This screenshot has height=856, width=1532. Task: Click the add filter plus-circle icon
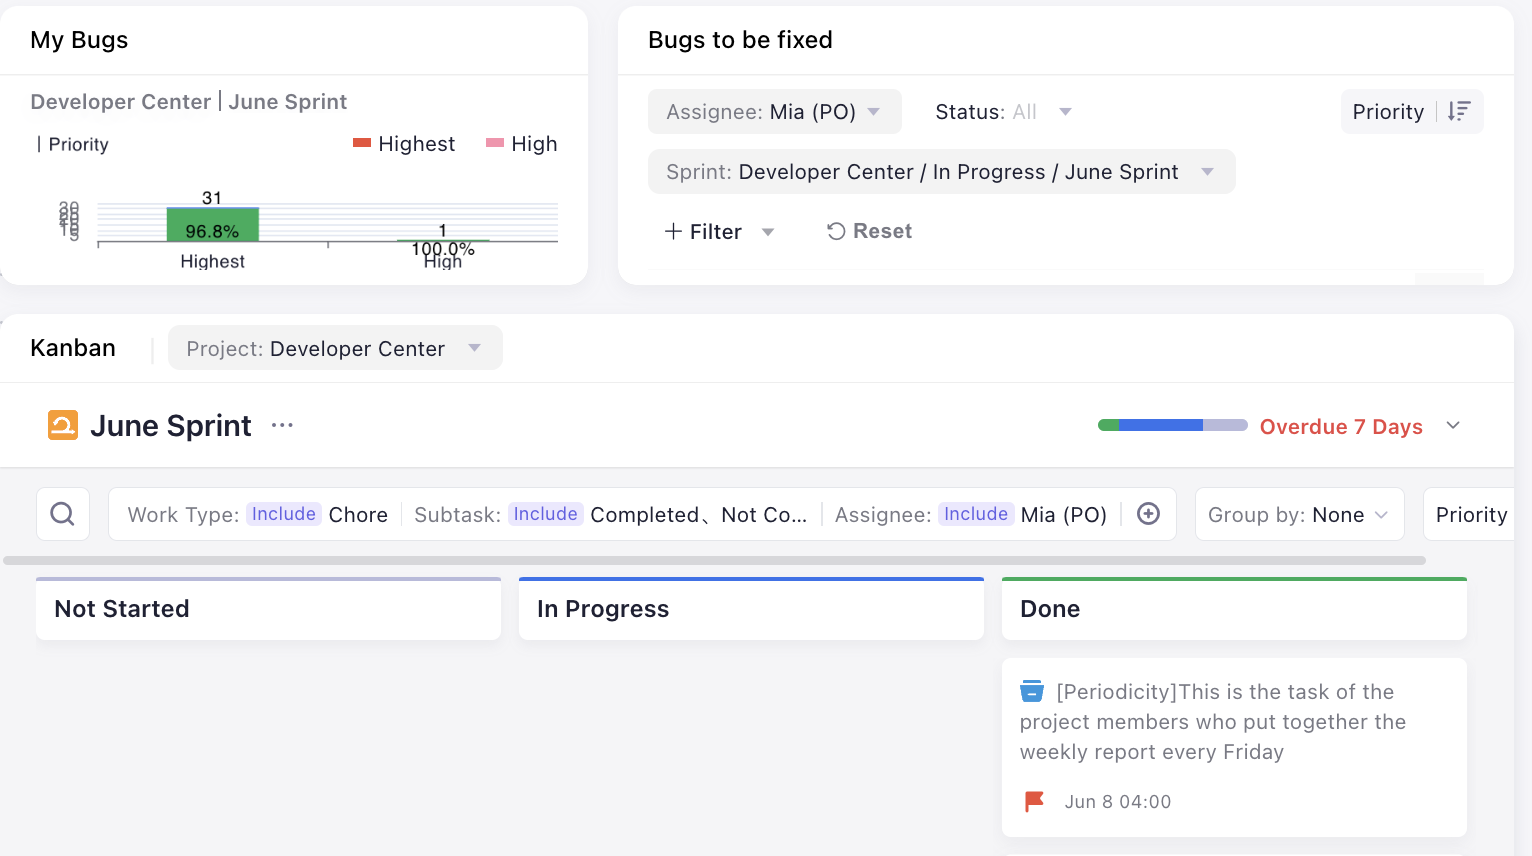[1149, 514]
